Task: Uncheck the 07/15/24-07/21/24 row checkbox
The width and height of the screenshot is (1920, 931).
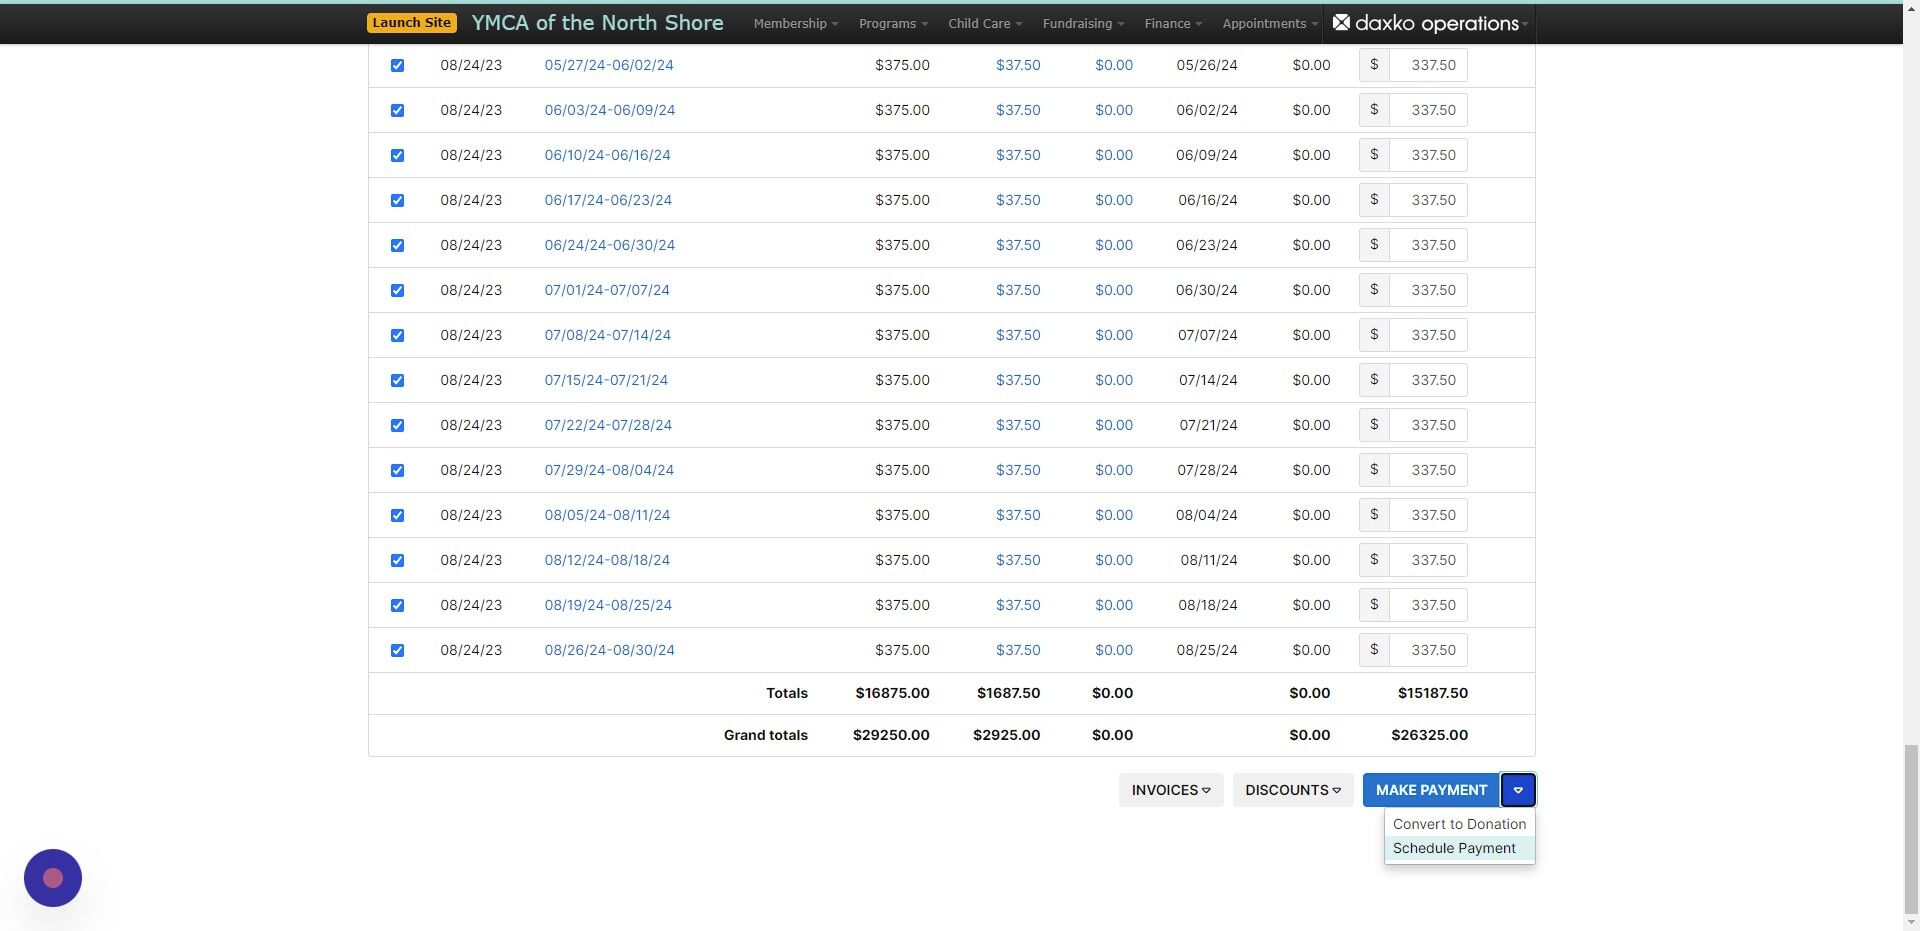Action: coord(397,380)
